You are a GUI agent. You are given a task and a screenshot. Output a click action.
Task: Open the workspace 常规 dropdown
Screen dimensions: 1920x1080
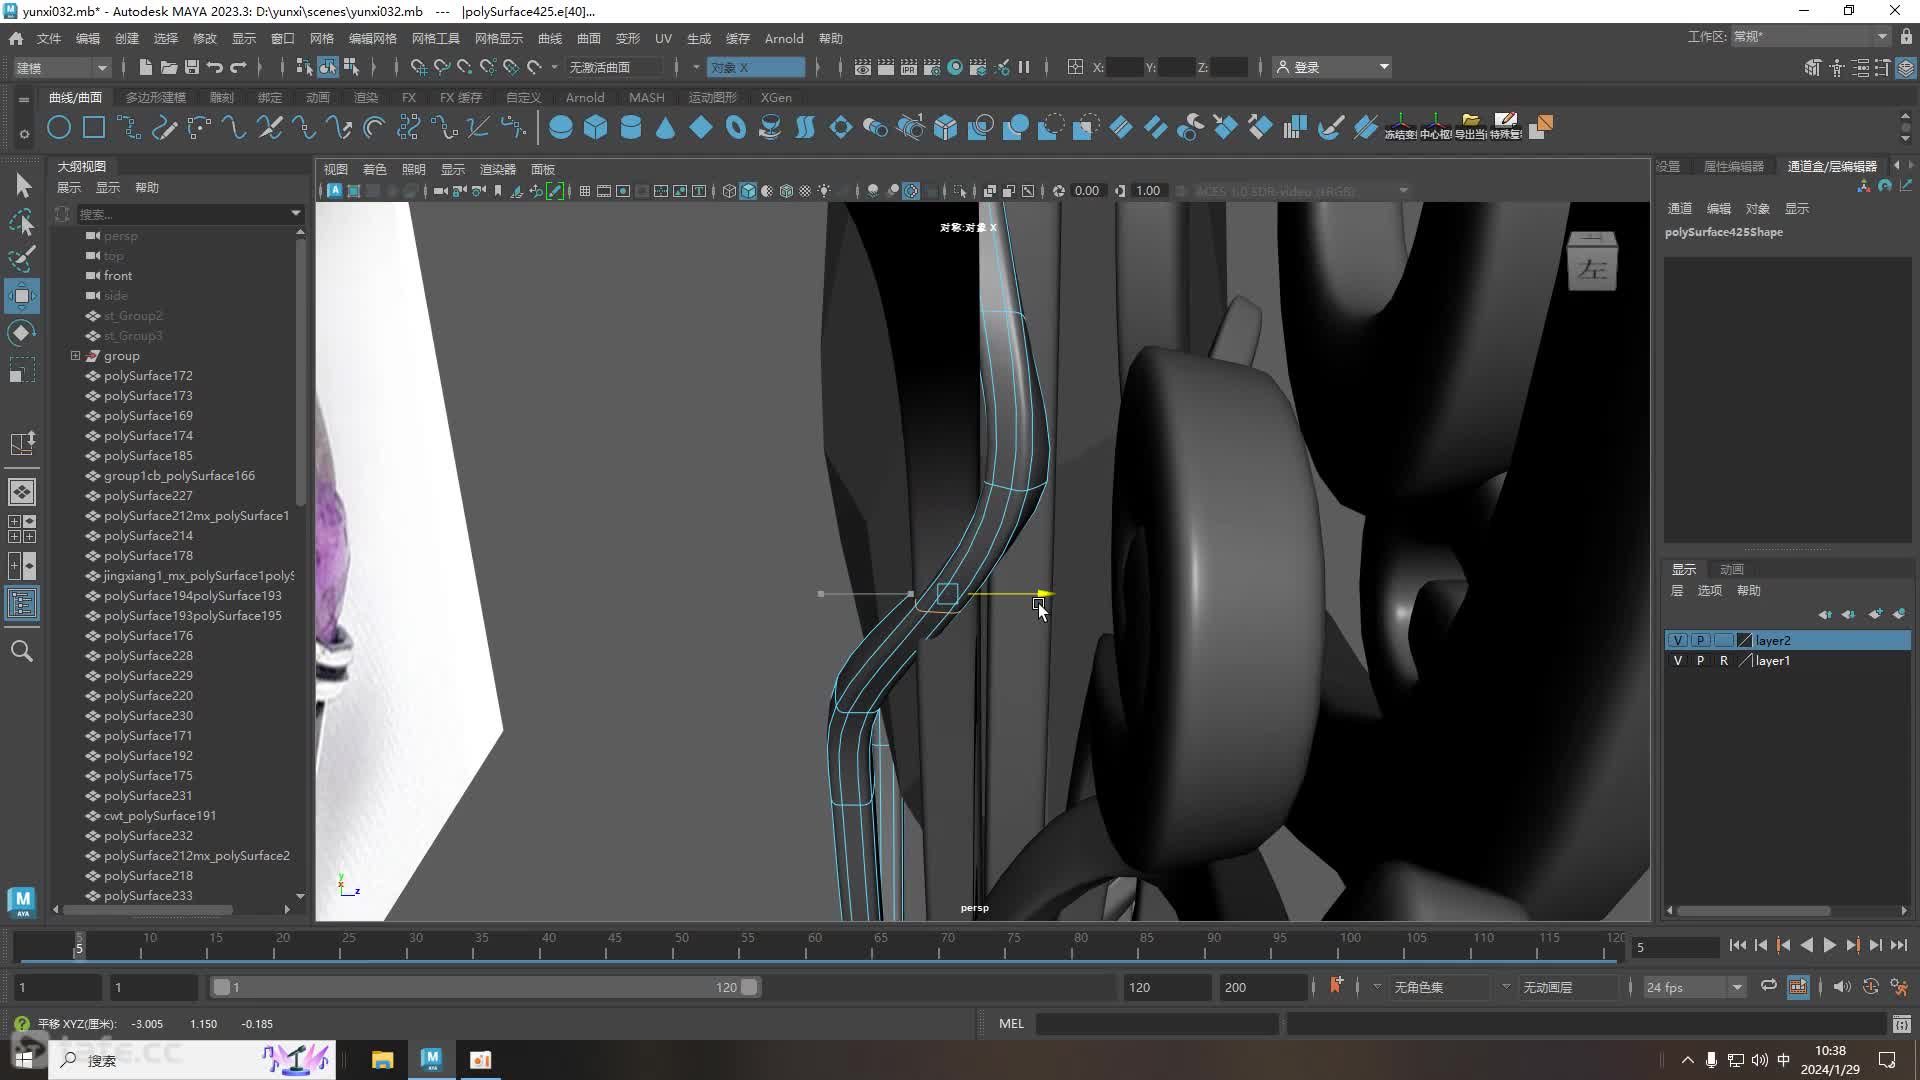point(1810,37)
